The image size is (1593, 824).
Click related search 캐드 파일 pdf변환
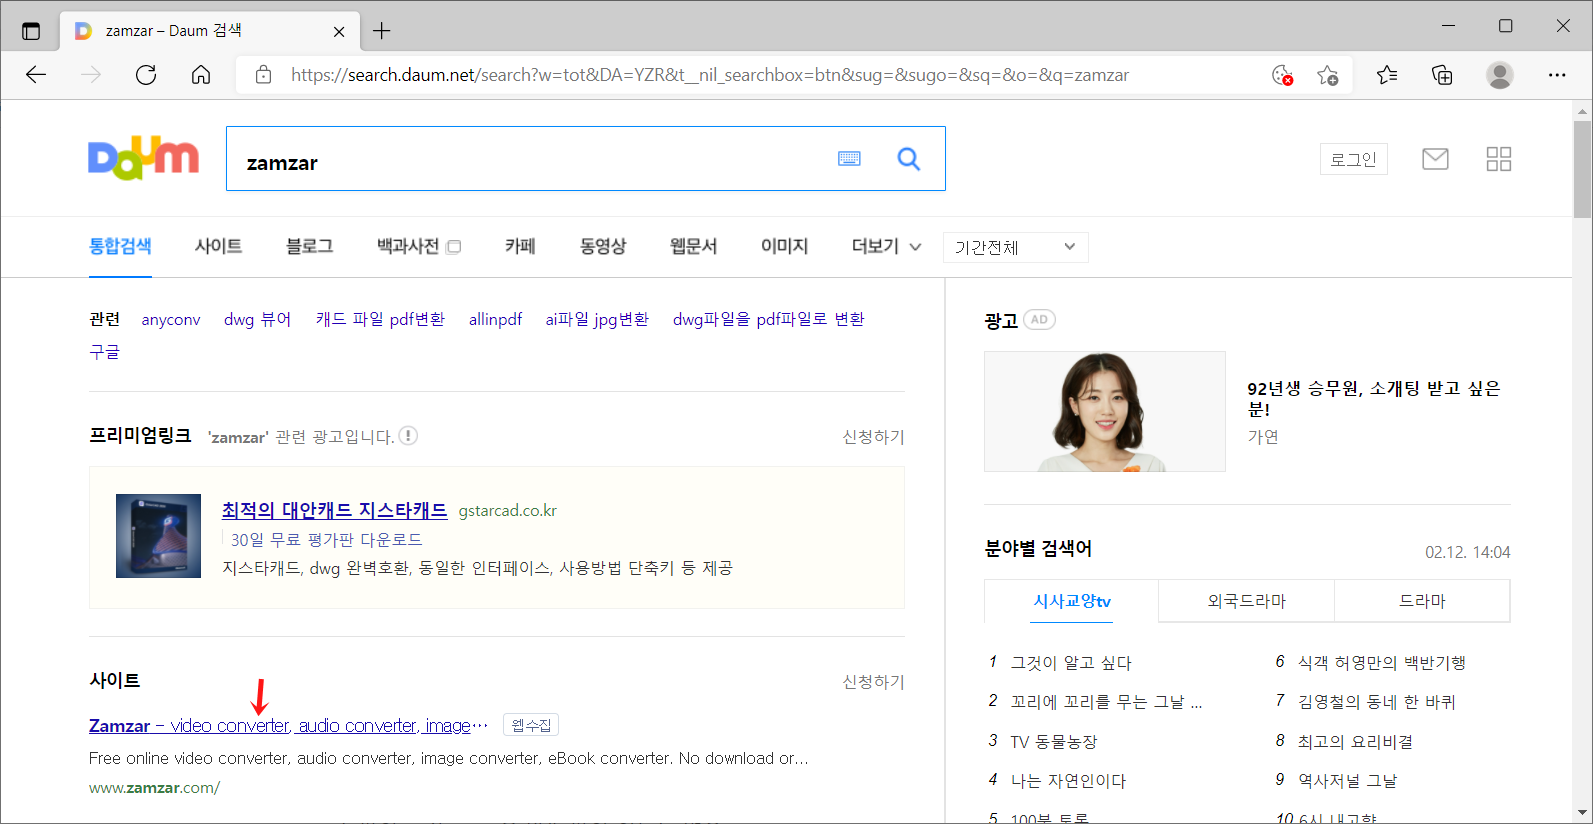point(380,319)
